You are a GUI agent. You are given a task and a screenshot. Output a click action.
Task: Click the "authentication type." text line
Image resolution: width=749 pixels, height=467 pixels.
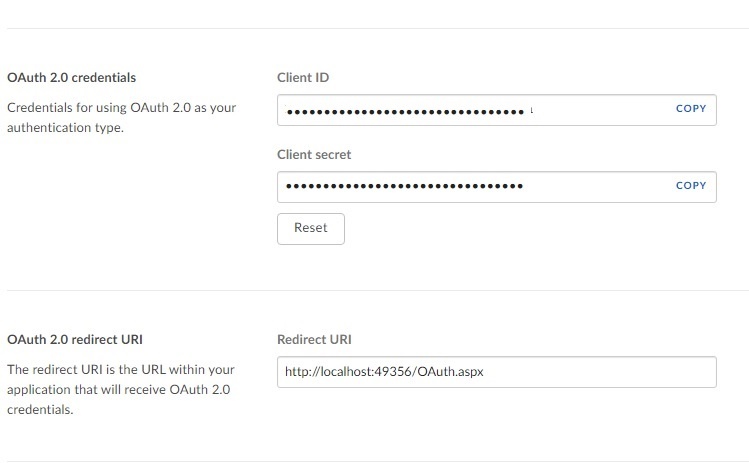coord(65,128)
